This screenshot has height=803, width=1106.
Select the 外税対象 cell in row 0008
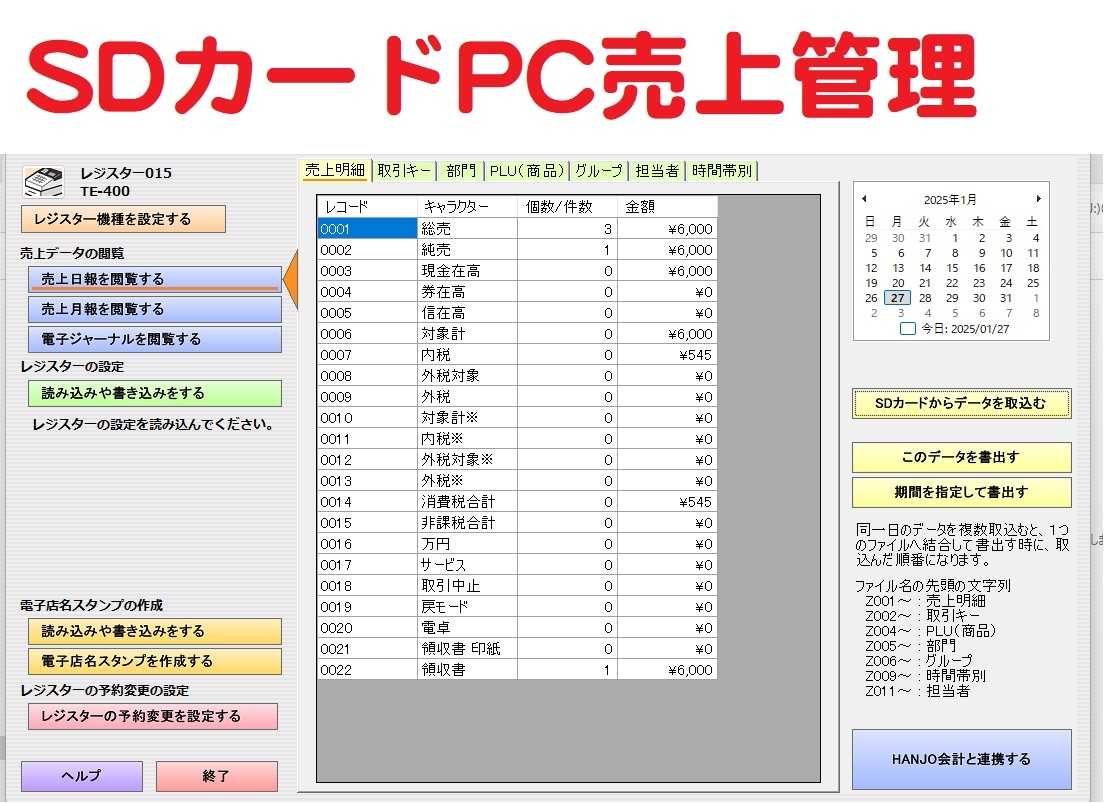pyautogui.click(x=468, y=376)
